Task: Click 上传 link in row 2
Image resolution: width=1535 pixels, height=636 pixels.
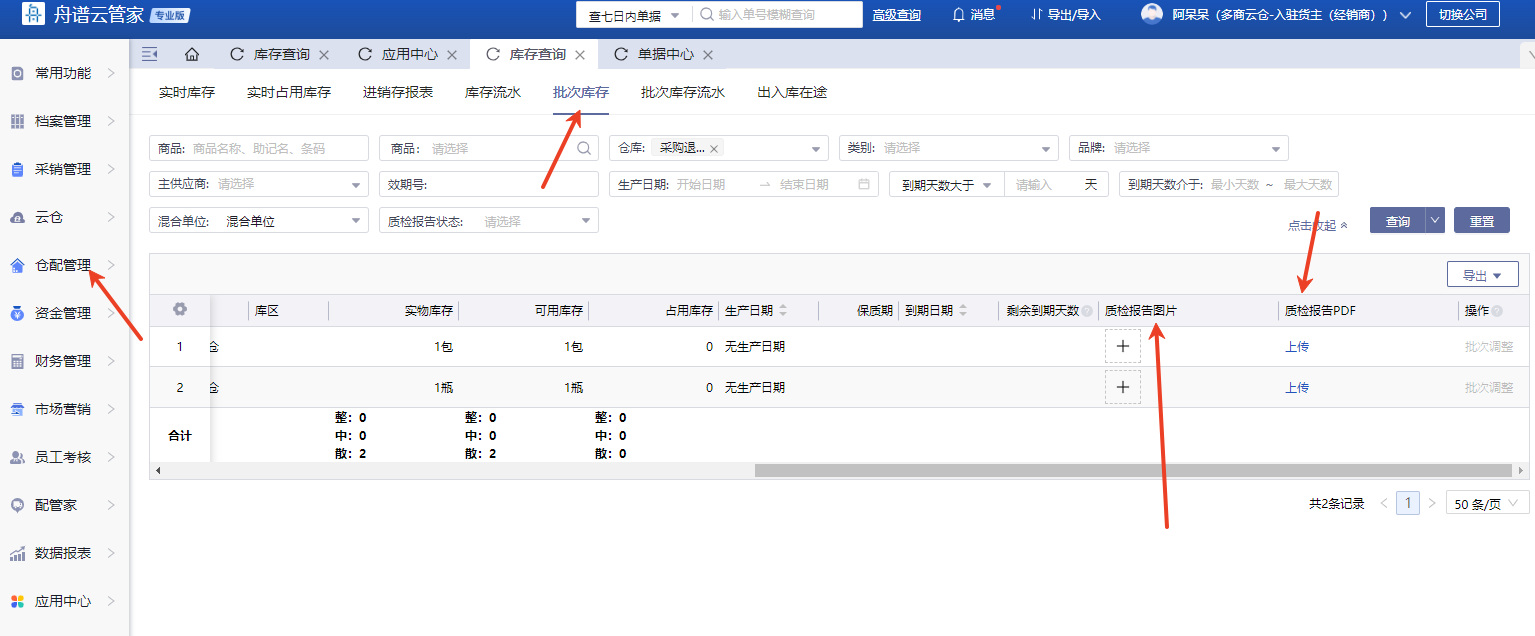Action: [1296, 388]
